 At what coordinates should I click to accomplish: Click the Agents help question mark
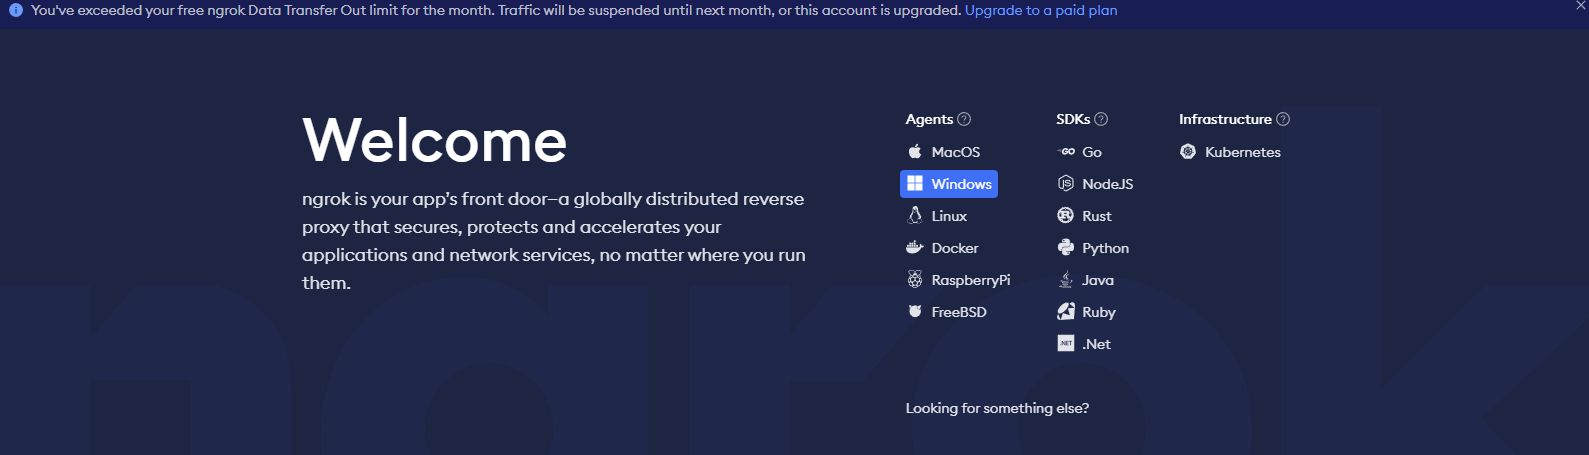(964, 119)
